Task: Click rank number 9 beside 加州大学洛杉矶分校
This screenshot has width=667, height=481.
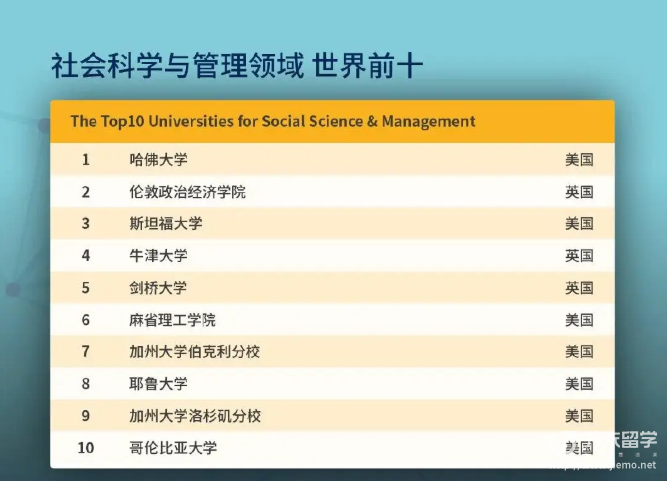Action: (x=86, y=416)
